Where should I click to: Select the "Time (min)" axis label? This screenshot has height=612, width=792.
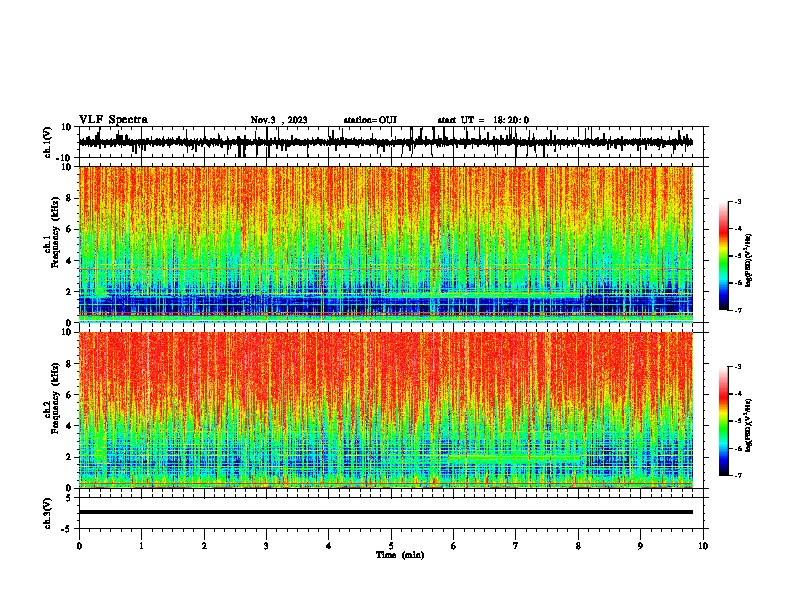tap(400, 555)
